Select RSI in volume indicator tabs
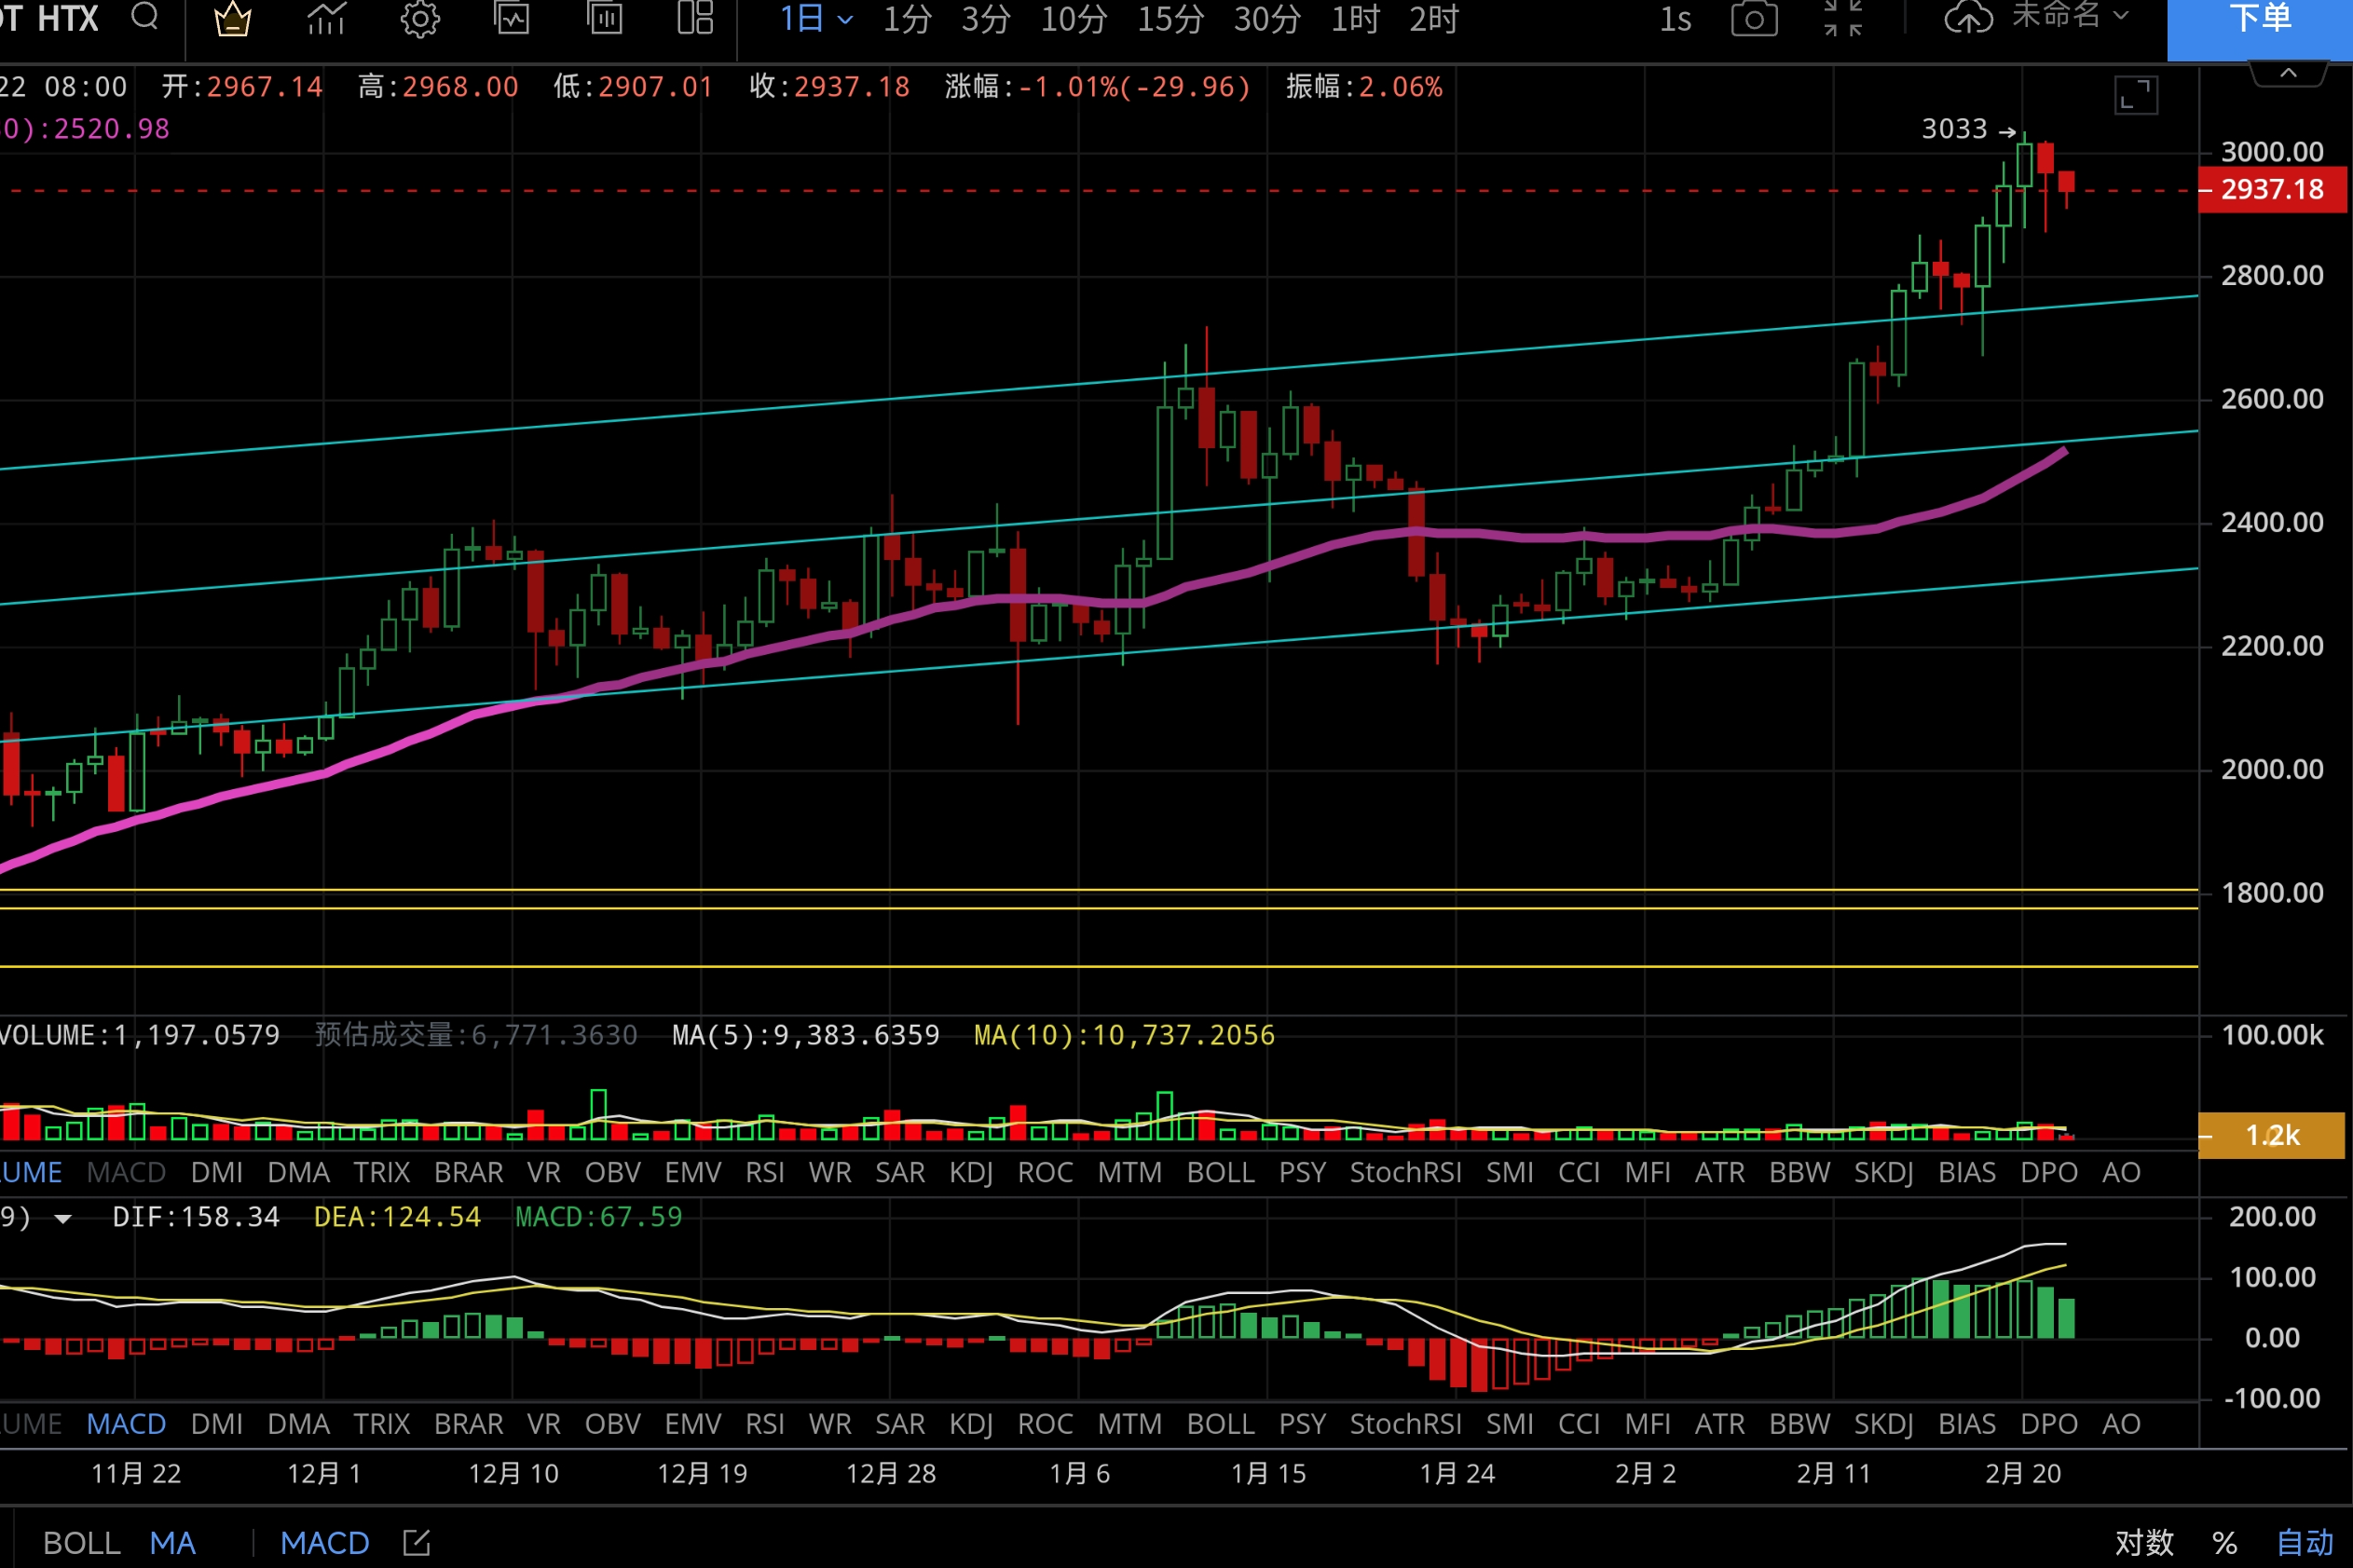Image resolution: width=2353 pixels, height=1568 pixels. pos(764,1172)
